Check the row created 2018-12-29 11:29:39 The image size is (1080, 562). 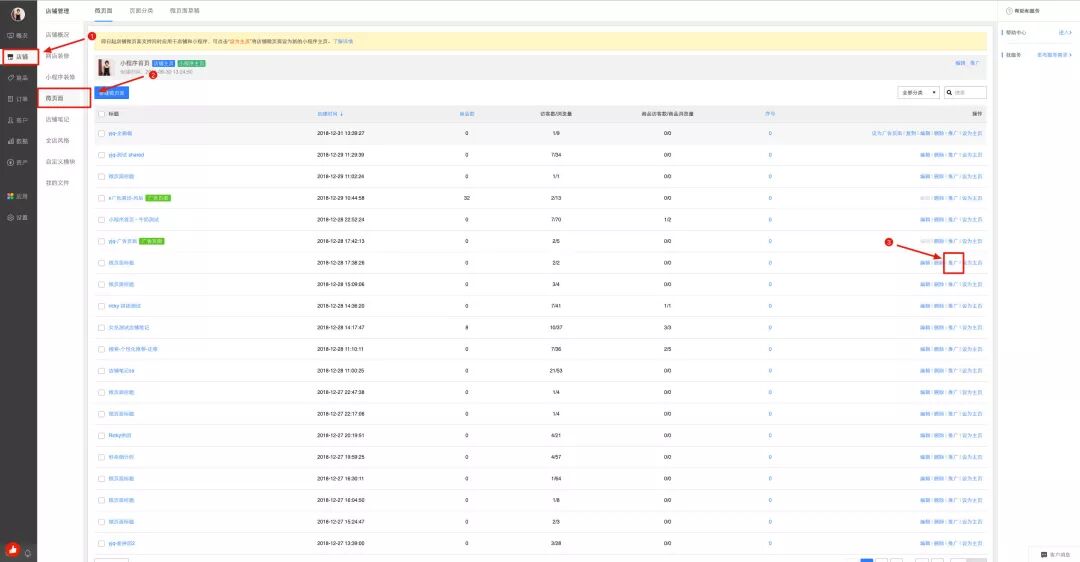click(102, 155)
